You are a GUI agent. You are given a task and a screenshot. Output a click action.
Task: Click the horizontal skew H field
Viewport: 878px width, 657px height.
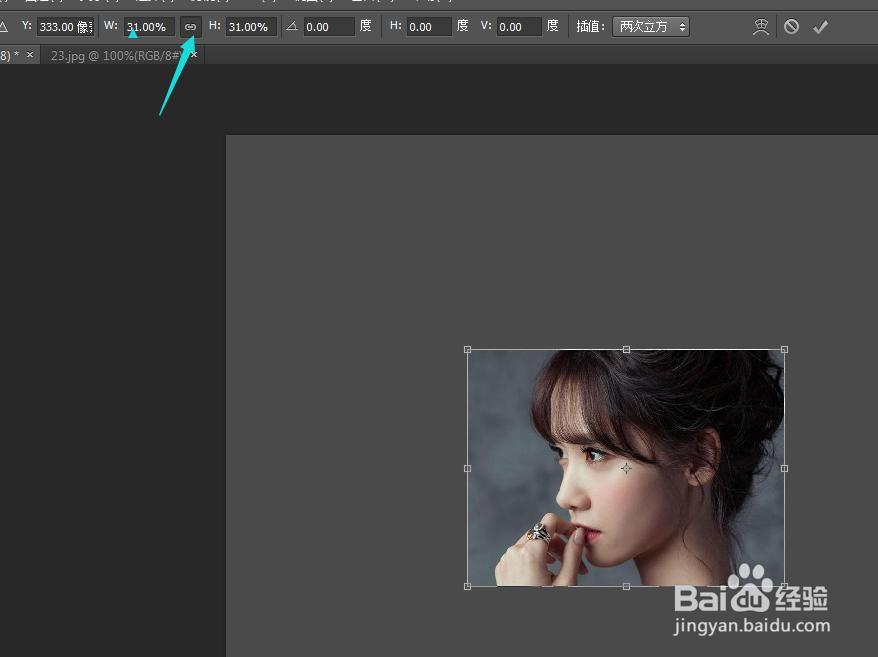(428, 27)
